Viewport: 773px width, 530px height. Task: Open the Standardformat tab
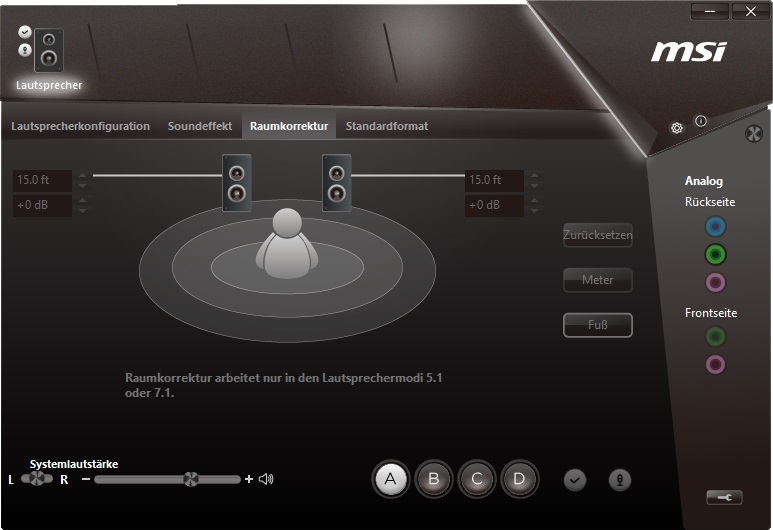(387, 126)
